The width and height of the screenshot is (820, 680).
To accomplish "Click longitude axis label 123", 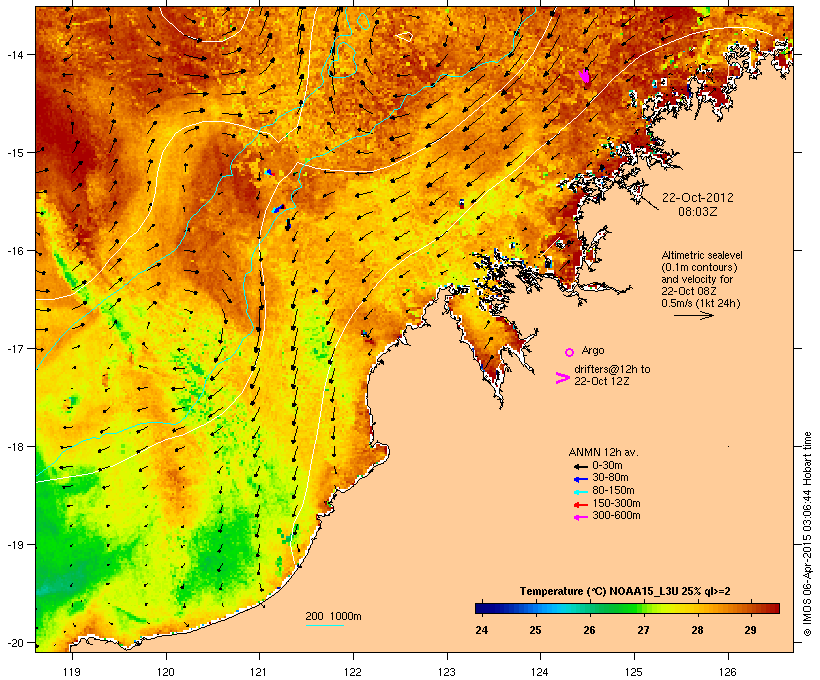I will pyautogui.click(x=447, y=672).
